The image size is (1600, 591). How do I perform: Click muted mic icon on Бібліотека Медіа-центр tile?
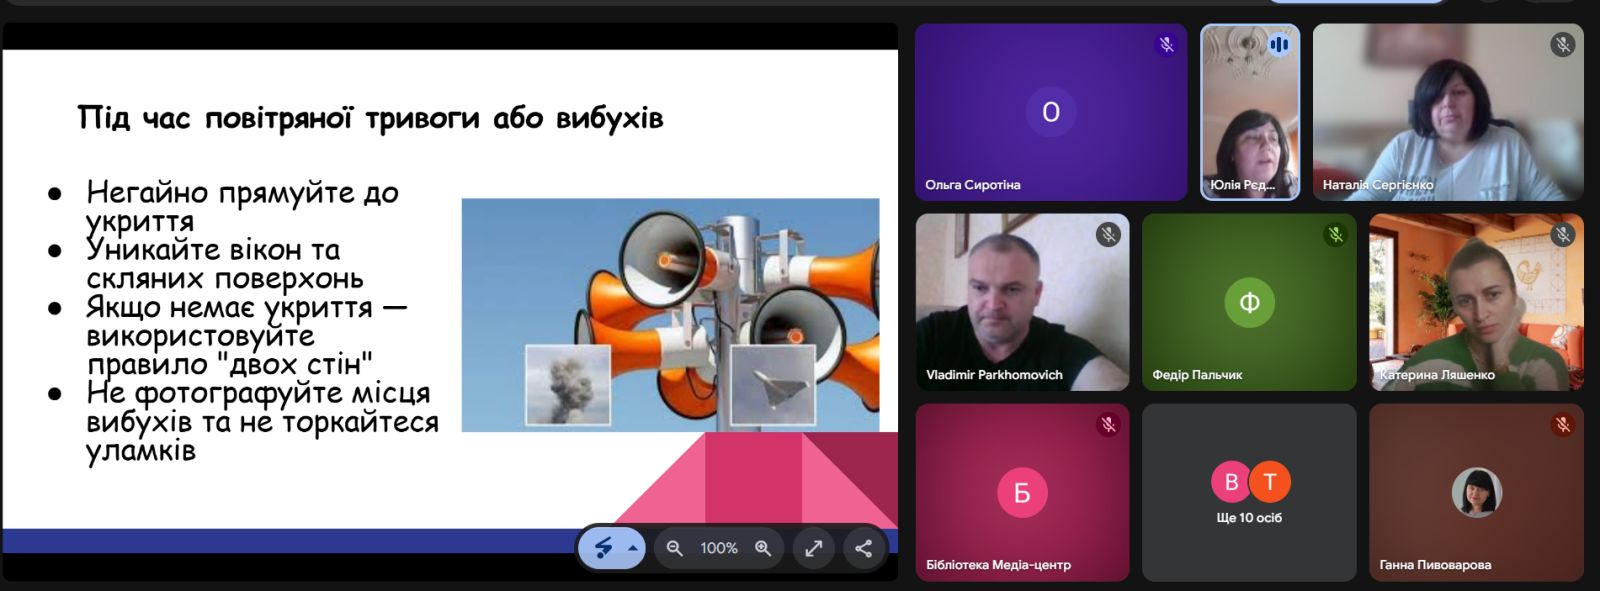point(1108,425)
